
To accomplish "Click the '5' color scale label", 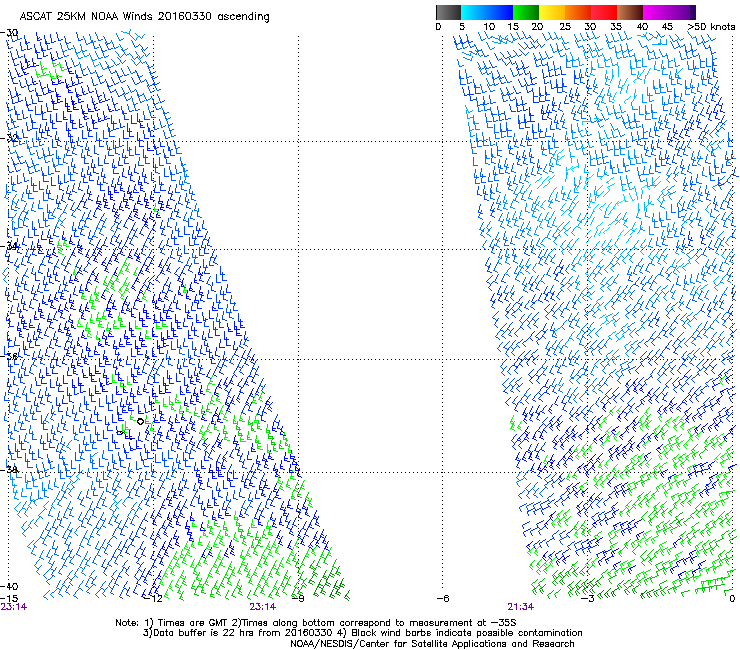I will click(462, 27).
